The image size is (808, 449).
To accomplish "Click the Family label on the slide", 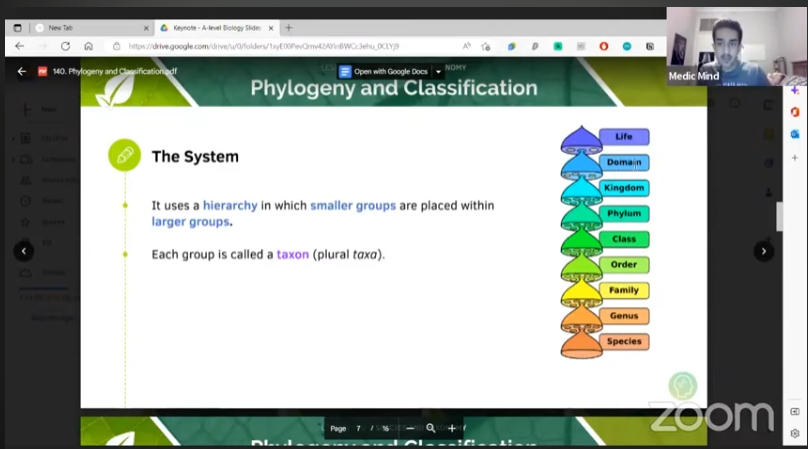I will click(624, 290).
